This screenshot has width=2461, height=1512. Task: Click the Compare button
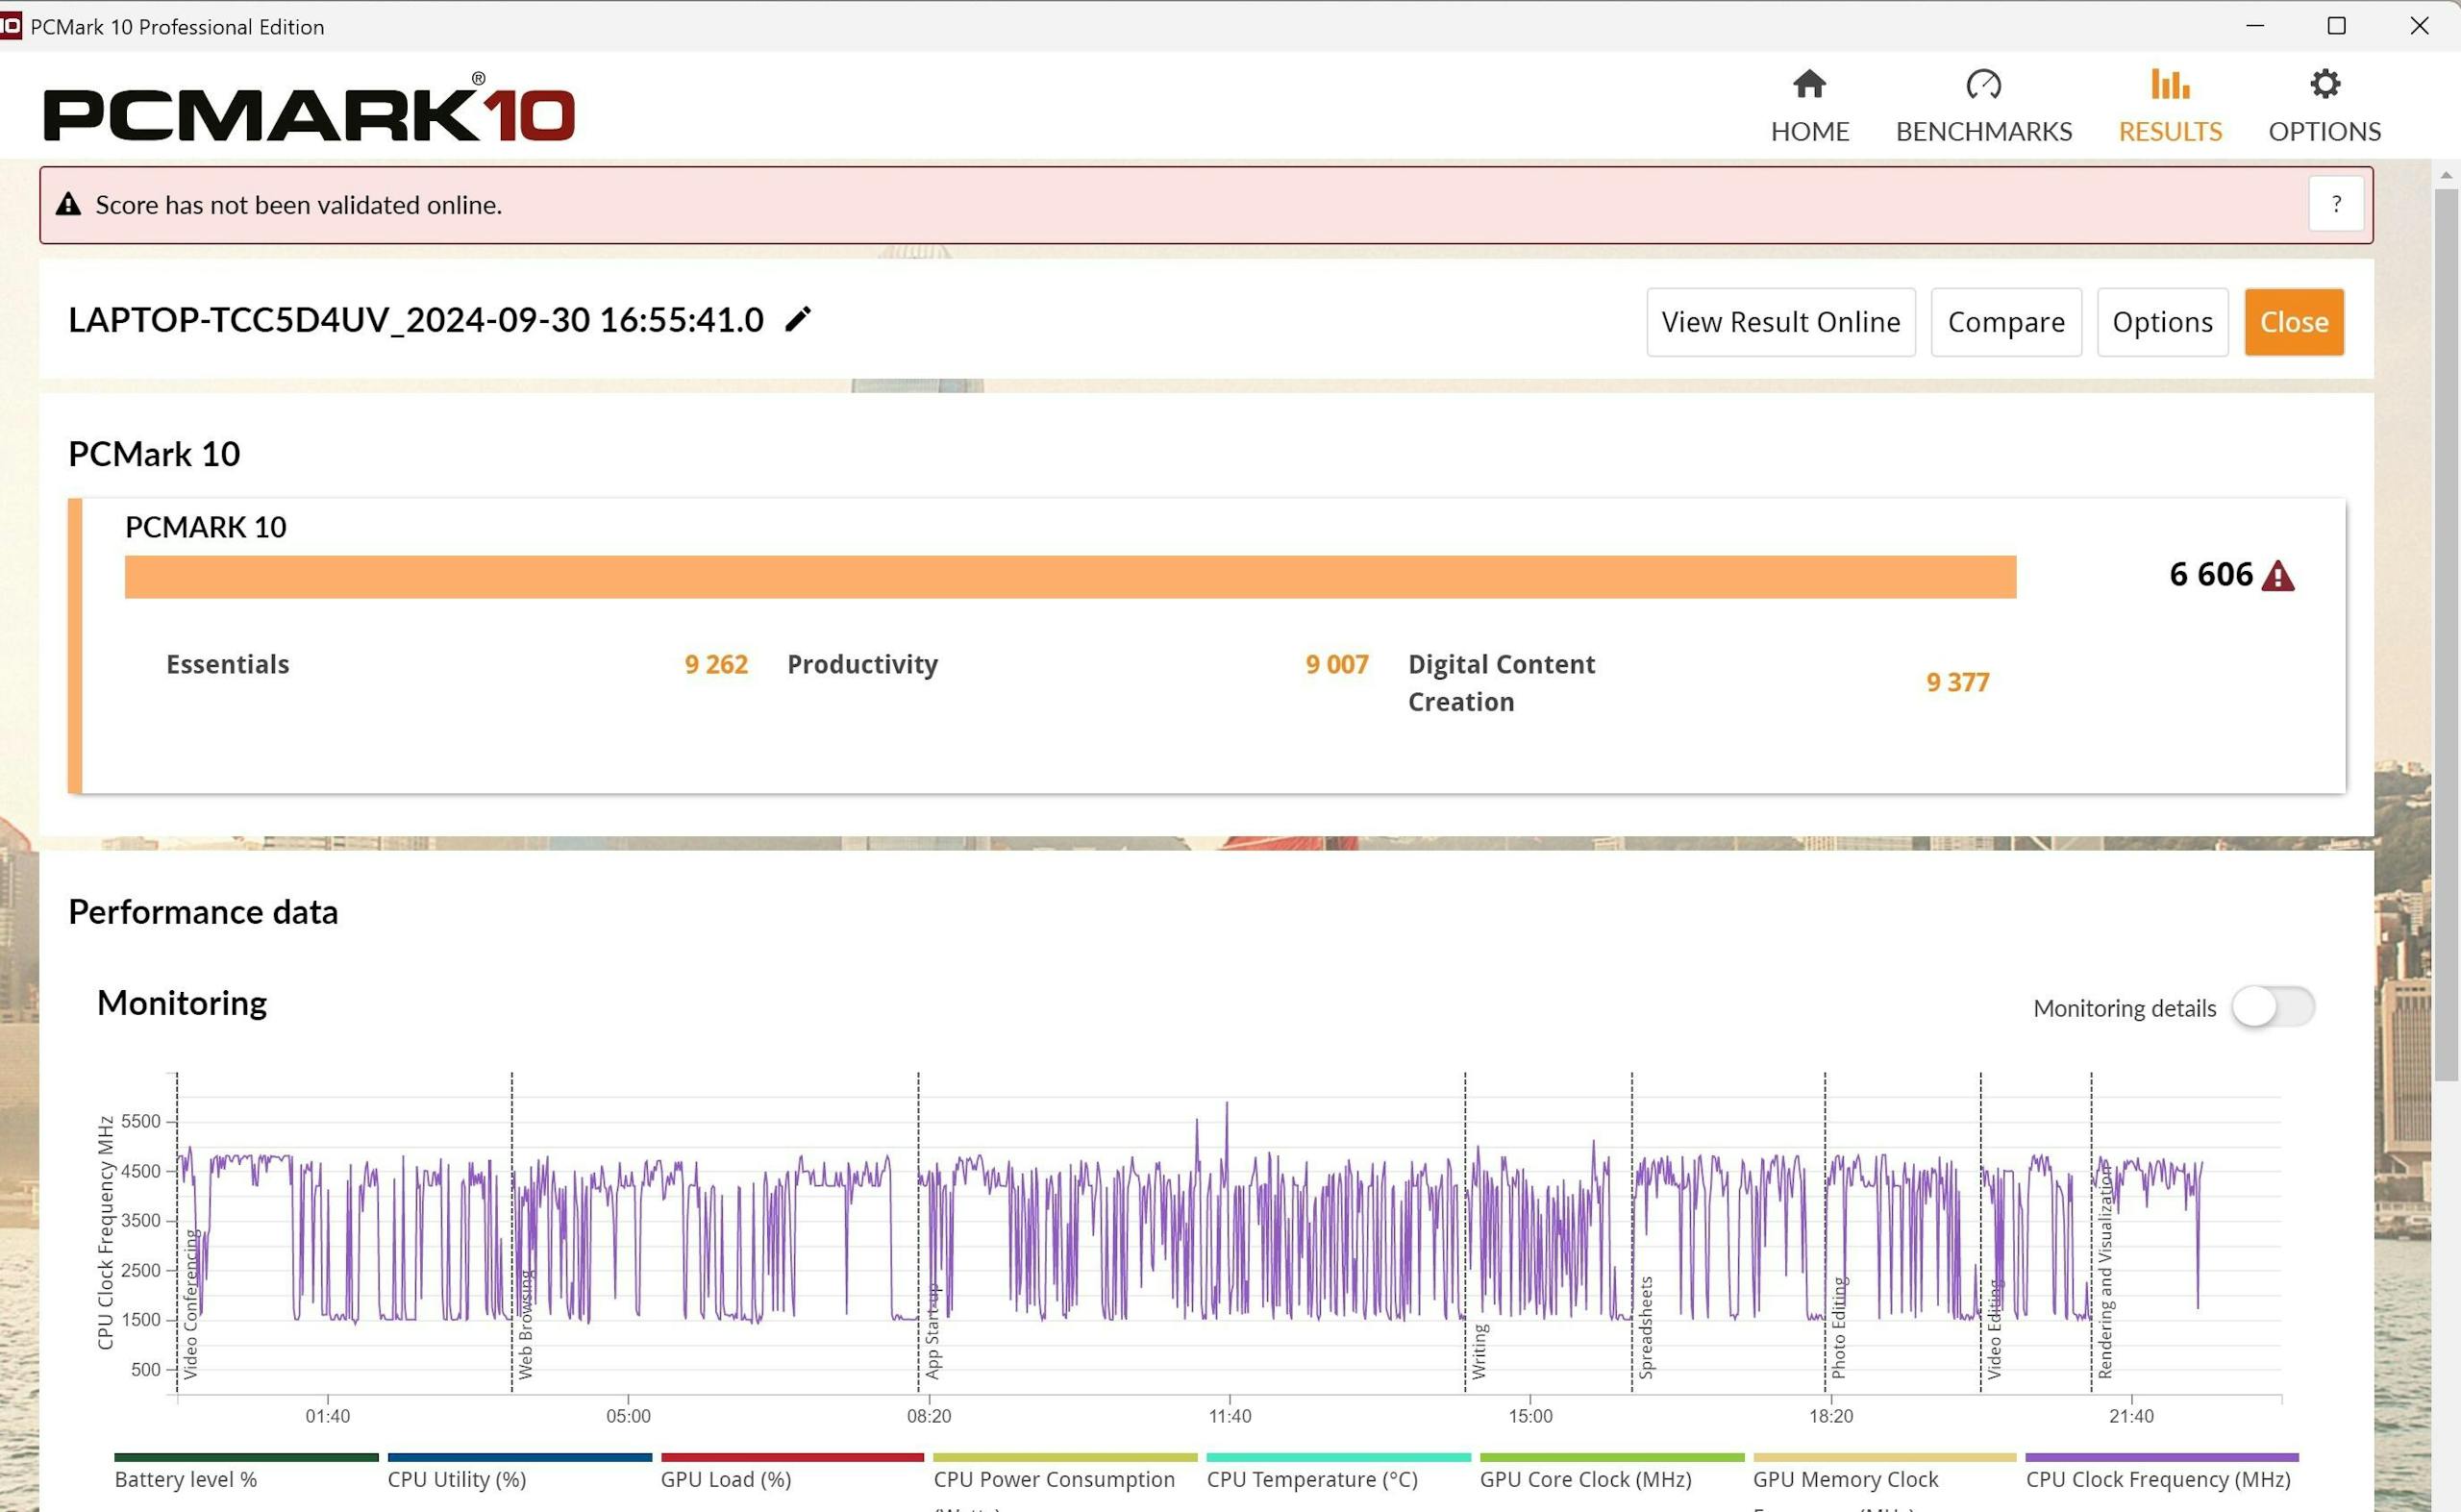point(2005,322)
